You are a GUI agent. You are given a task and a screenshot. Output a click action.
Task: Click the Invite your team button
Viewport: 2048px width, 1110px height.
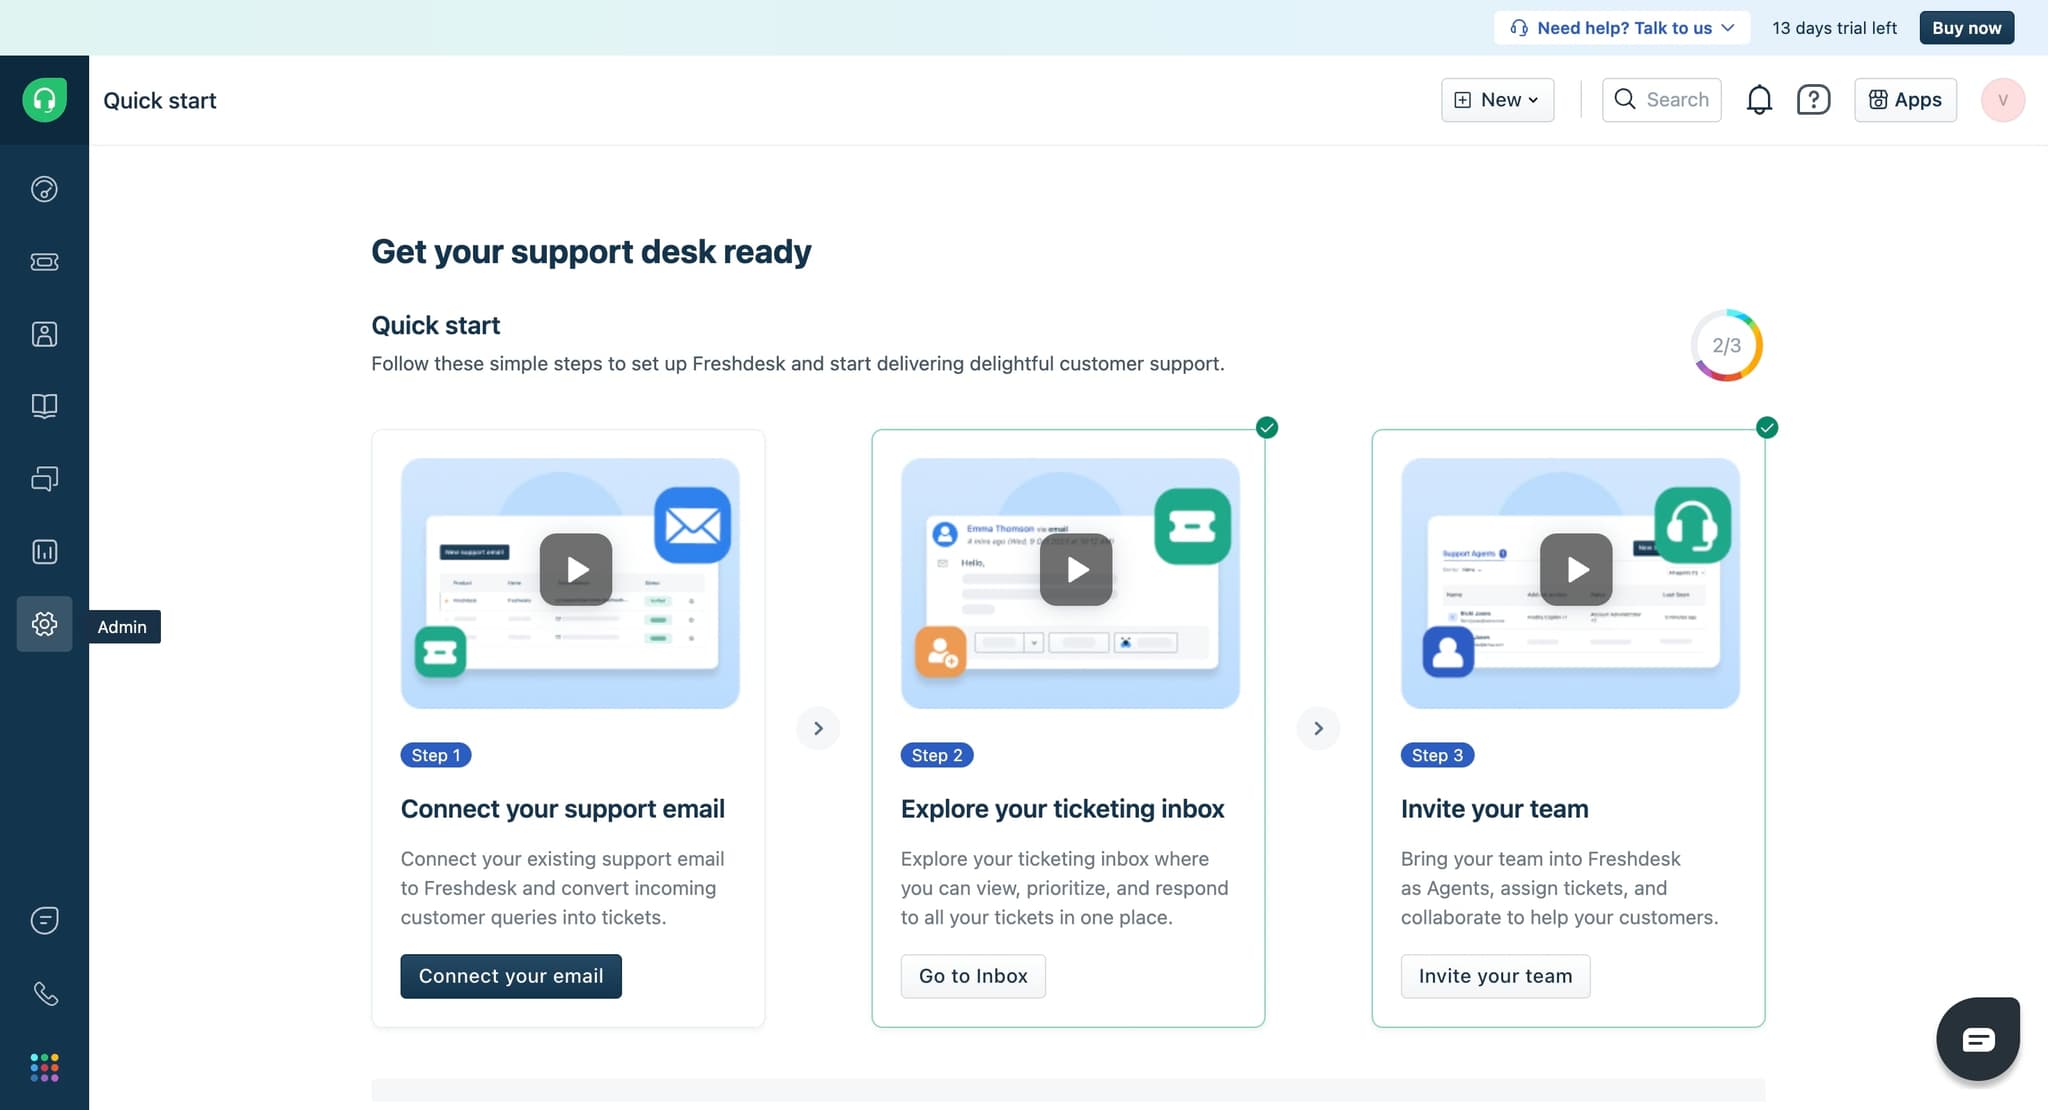point(1494,975)
